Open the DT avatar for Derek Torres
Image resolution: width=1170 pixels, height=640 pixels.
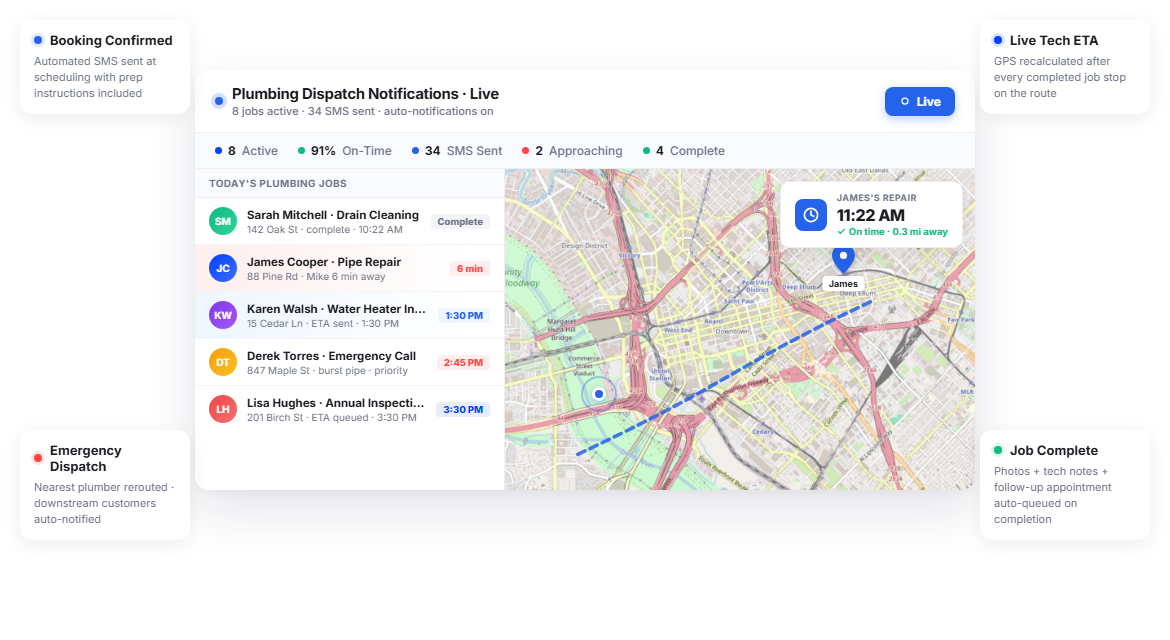pos(222,363)
